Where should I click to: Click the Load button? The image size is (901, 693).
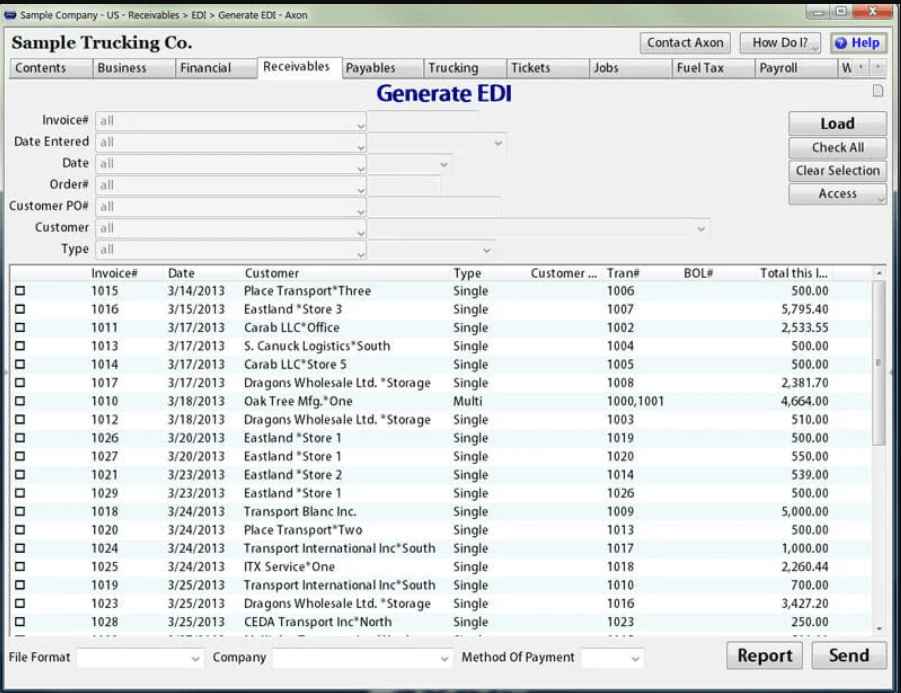coord(836,123)
